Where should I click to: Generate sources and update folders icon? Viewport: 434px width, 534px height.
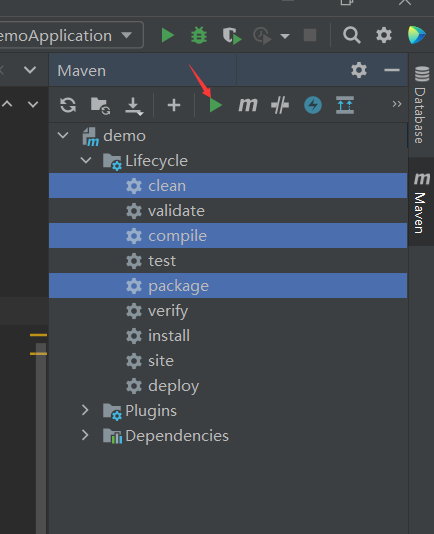tap(100, 106)
